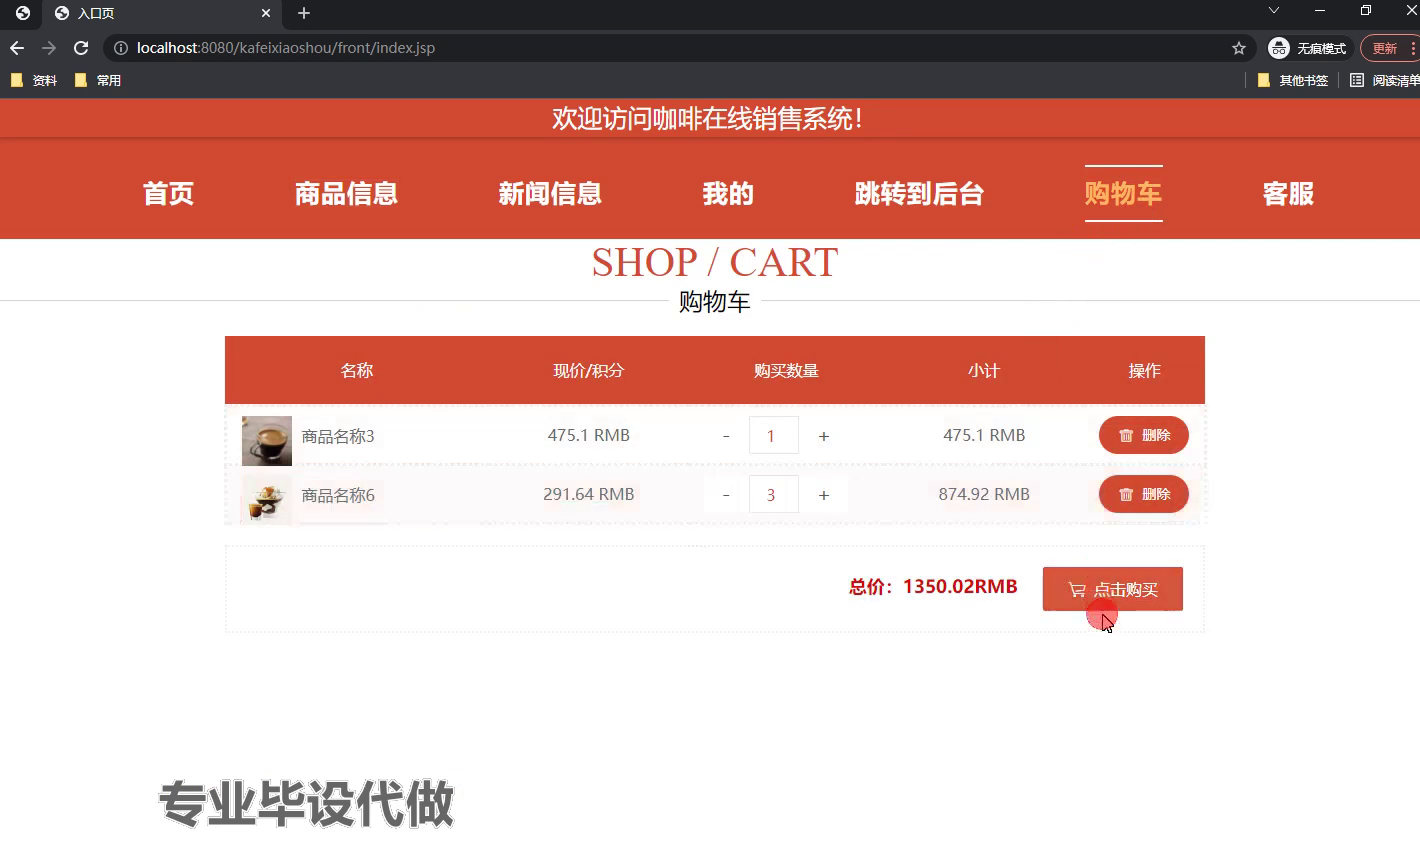Delete 商品名称3 with the 删除 button
This screenshot has height=852, width=1420.
[x=1144, y=435]
